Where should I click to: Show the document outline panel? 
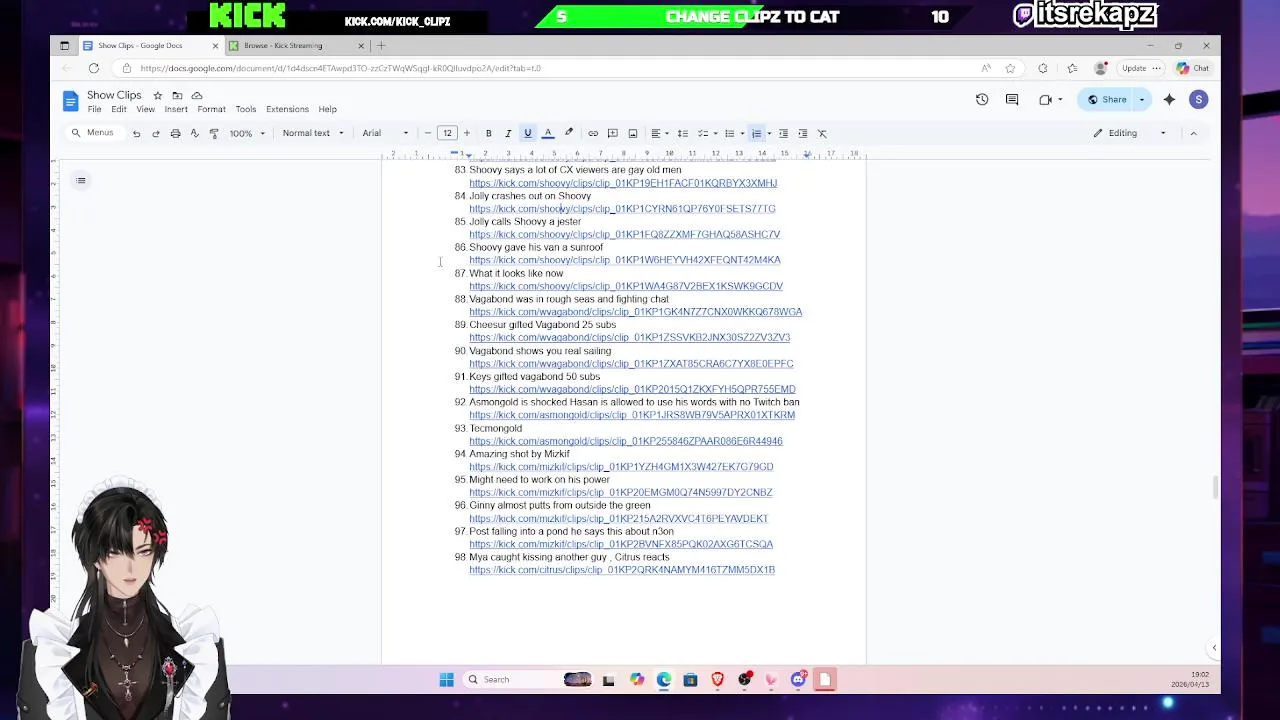[81, 180]
